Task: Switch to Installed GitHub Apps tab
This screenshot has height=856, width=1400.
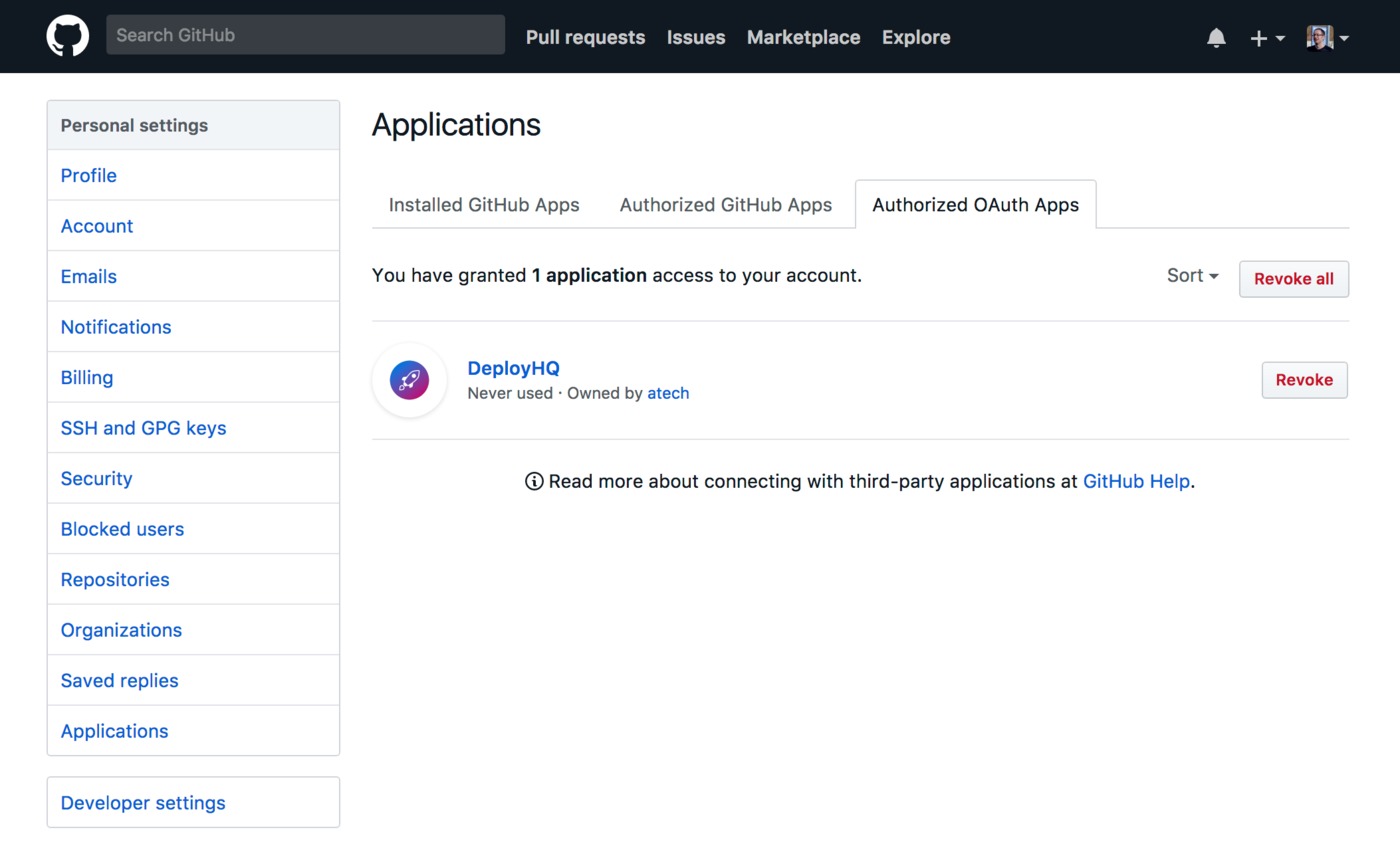Action: [484, 205]
